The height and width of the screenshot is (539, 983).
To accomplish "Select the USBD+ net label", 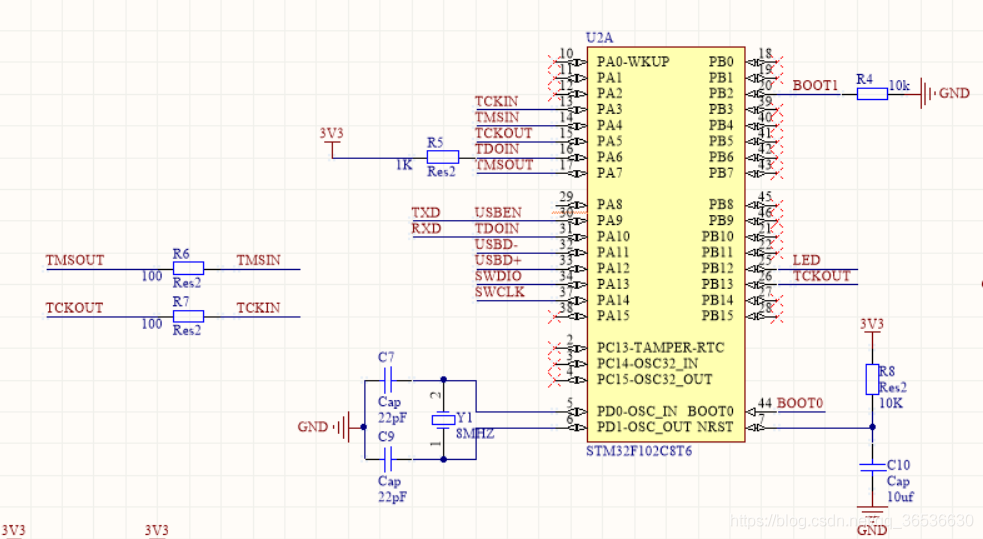I will [498, 260].
